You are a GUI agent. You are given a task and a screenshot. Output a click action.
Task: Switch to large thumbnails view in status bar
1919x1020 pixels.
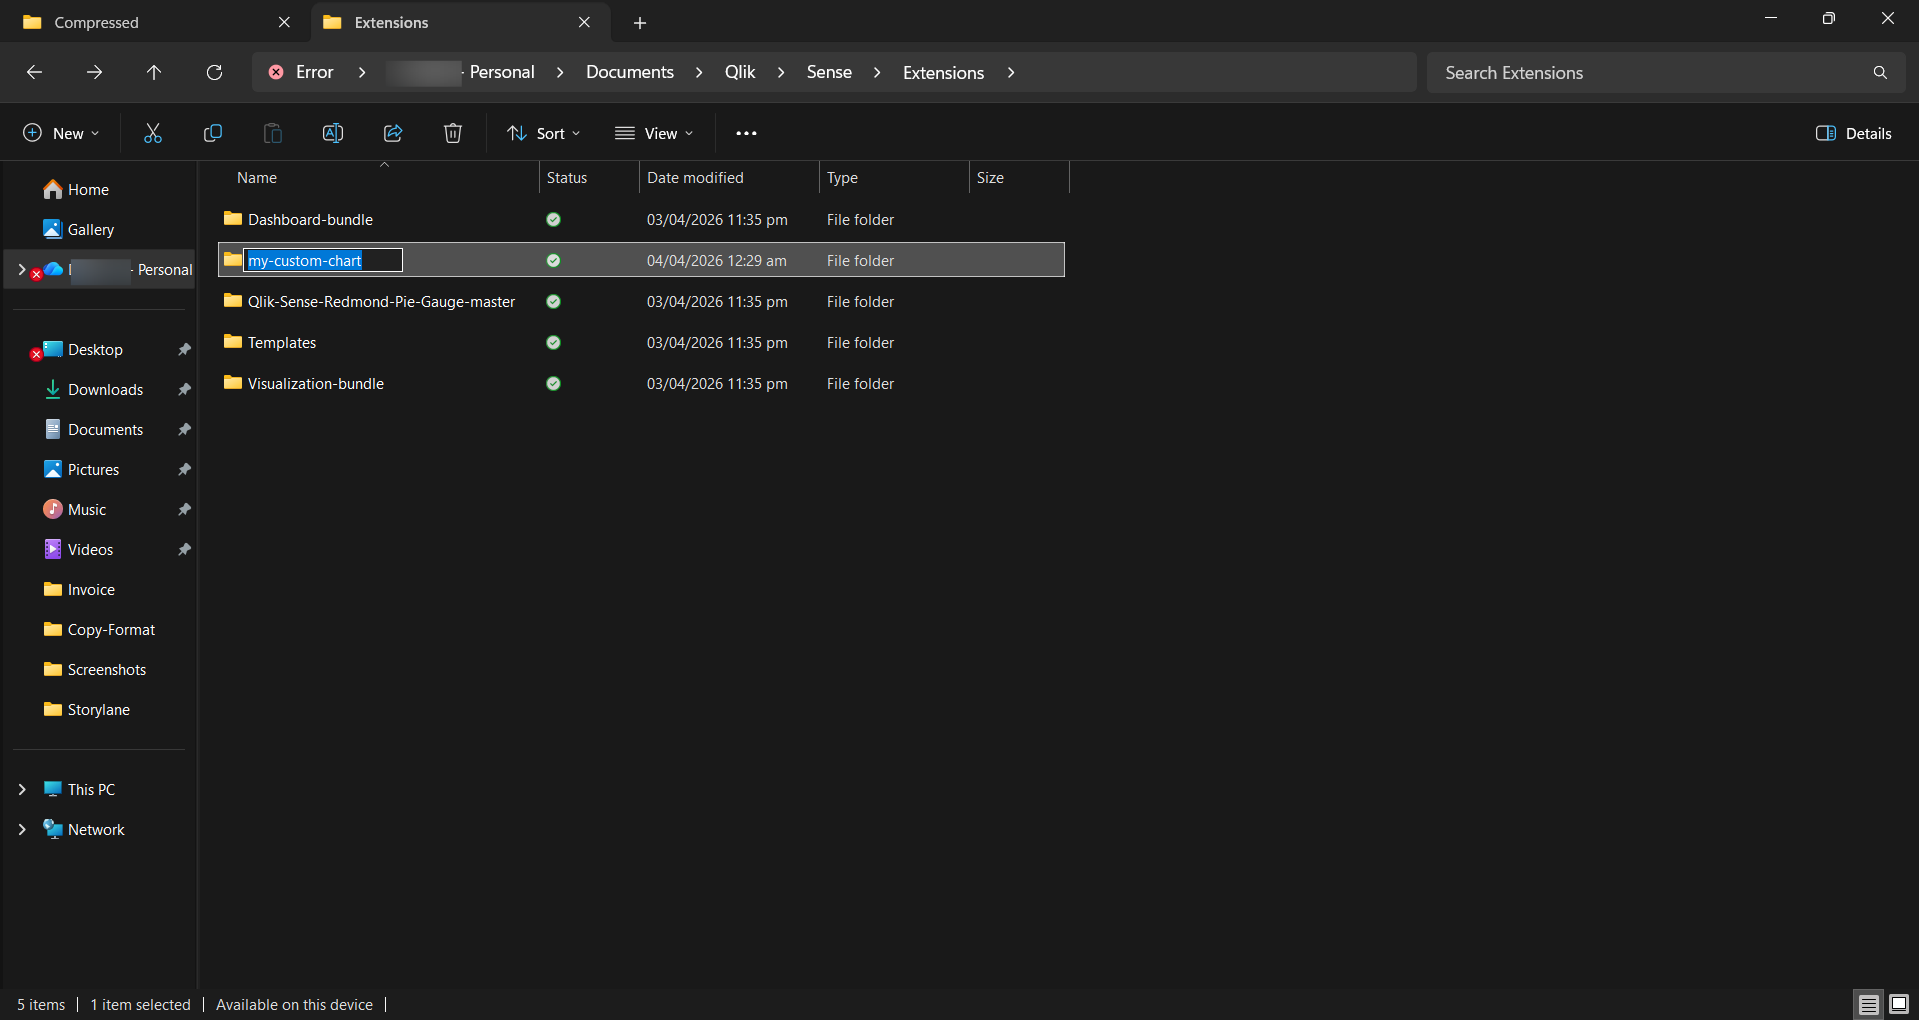point(1898,1004)
